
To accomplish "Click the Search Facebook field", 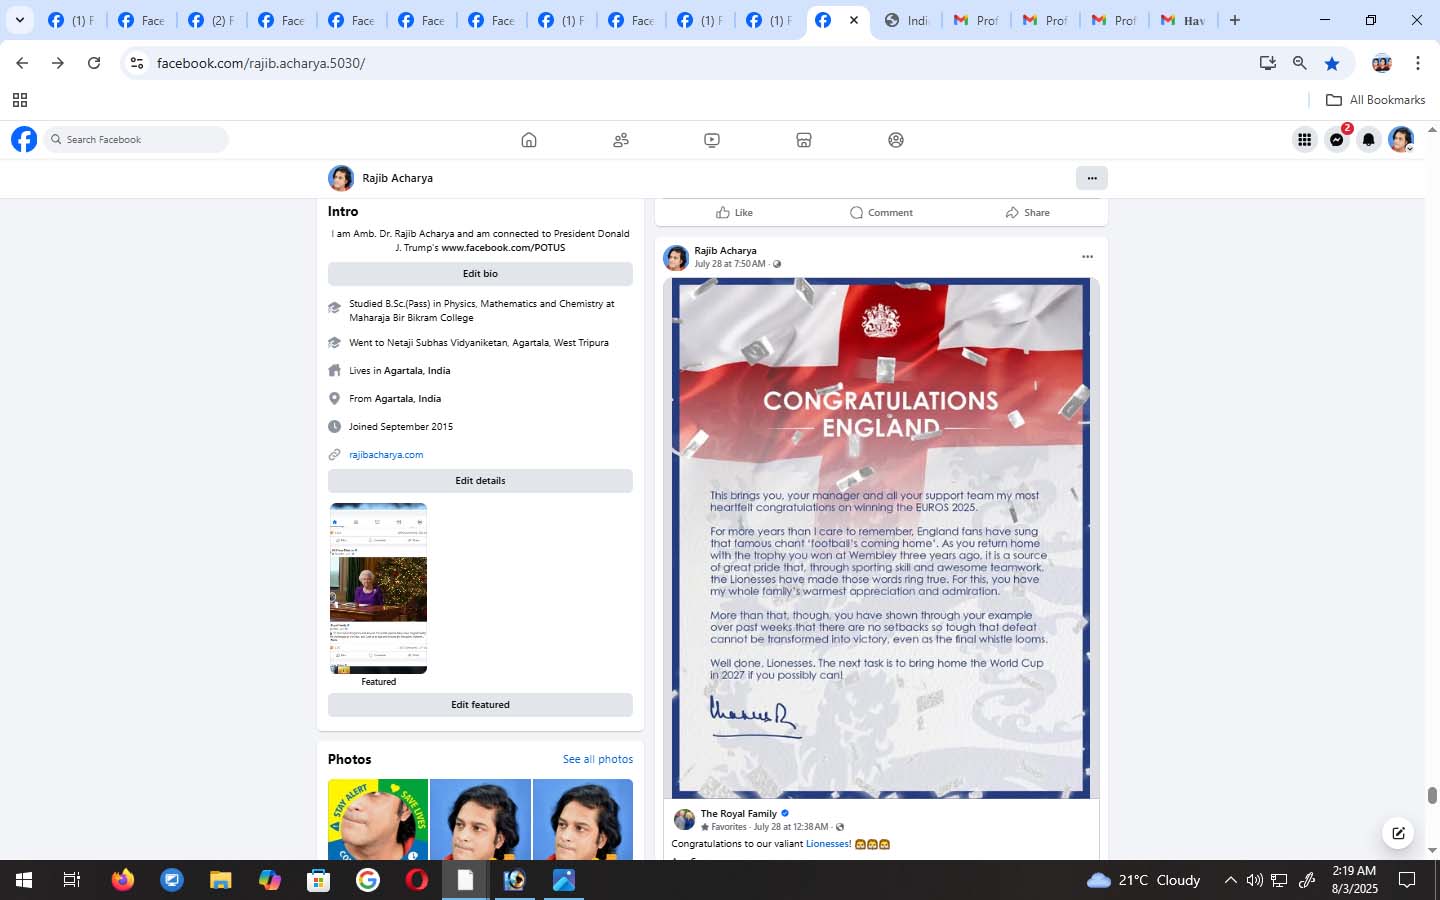I will (136, 140).
